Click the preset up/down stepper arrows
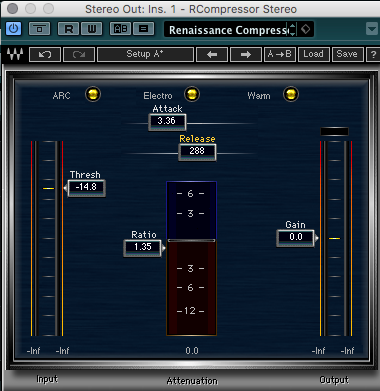380x391 pixels. (292, 30)
